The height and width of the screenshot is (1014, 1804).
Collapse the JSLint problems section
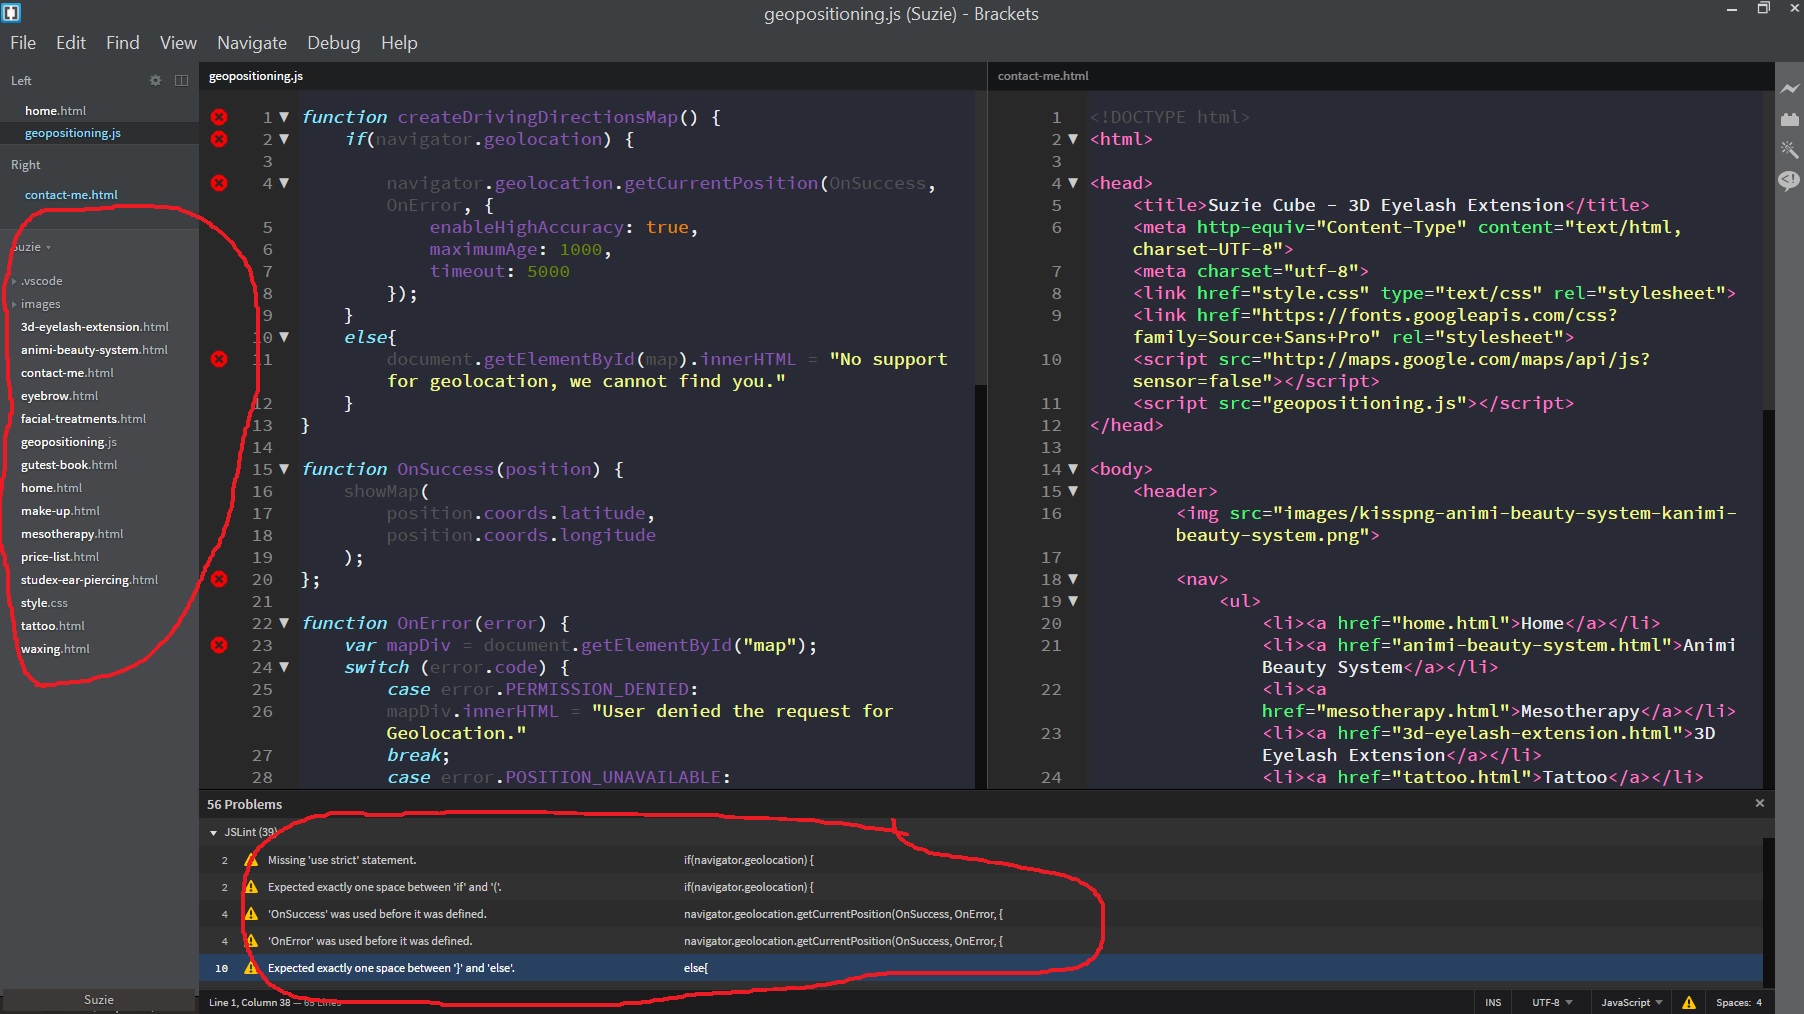click(213, 832)
